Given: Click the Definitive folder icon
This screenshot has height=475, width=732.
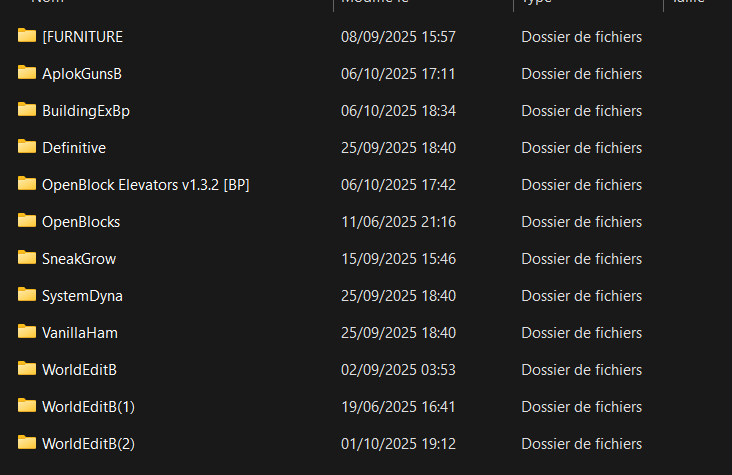Looking at the screenshot, I should [x=27, y=146].
